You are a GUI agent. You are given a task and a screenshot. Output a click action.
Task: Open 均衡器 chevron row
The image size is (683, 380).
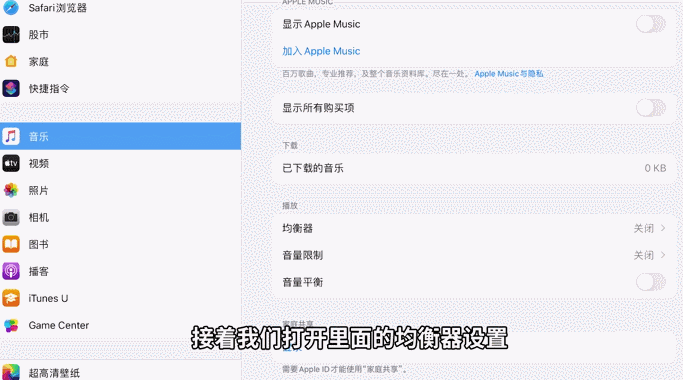click(474, 228)
